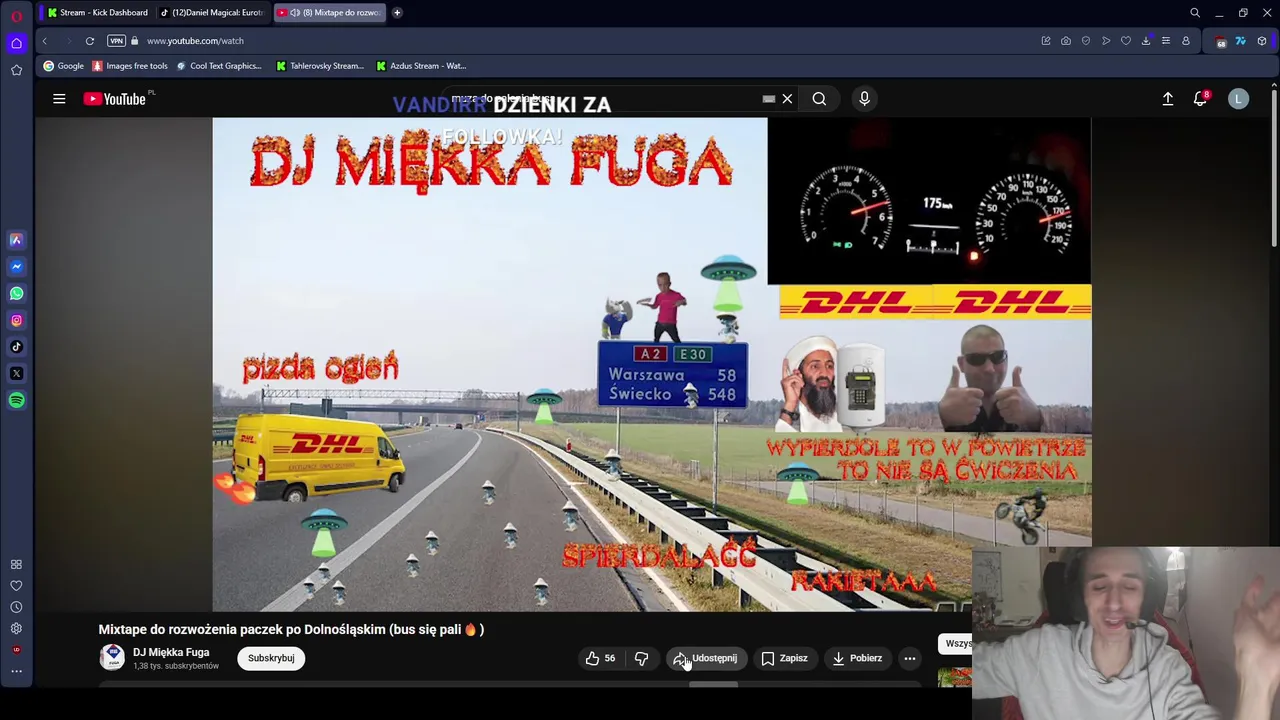The height and width of the screenshot is (720, 1280).
Task: Open TikTok from the sidebar
Action: click(x=16, y=347)
